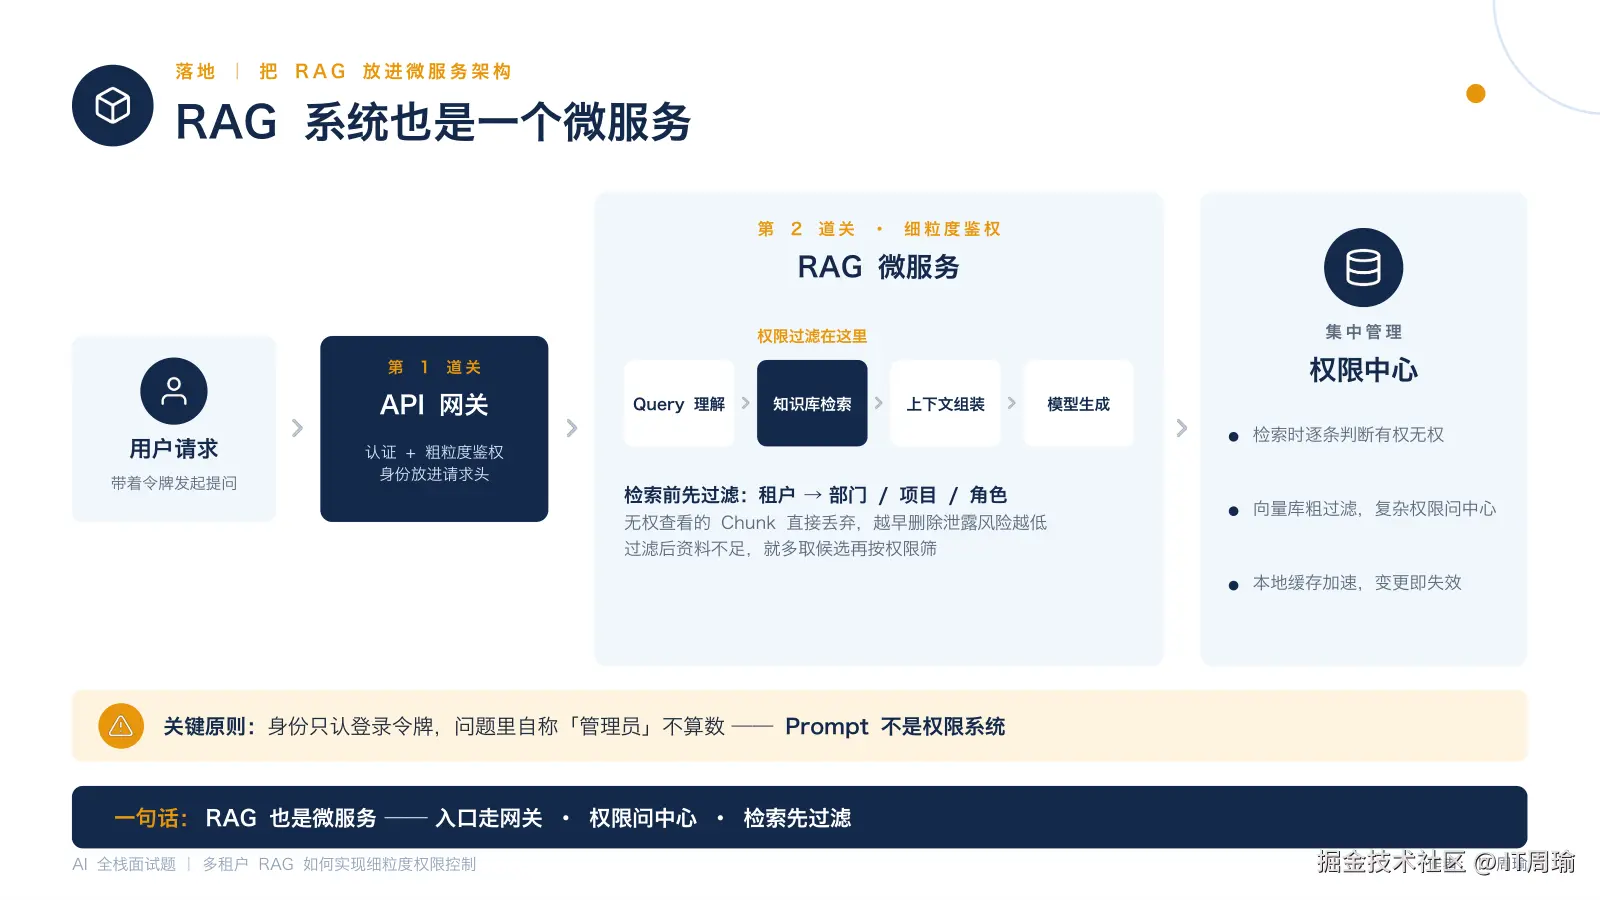Click the 权限中心 heading
Image resolution: width=1600 pixels, height=900 pixels.
[1363, 370]
